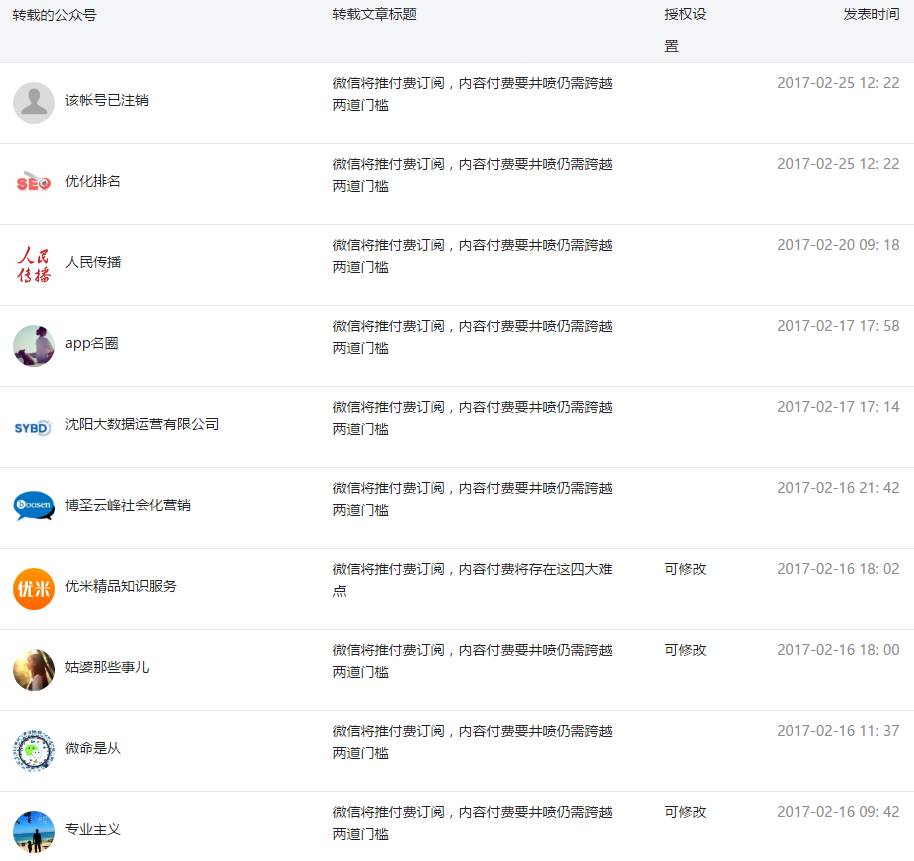Viewport: 914px width, 861px height.
Task: Click the 专业主义 beach avatar
Action: coord(34,831)
